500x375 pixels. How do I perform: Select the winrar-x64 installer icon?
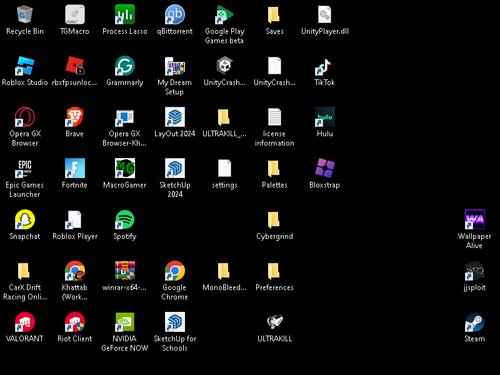tap(125, 271)
